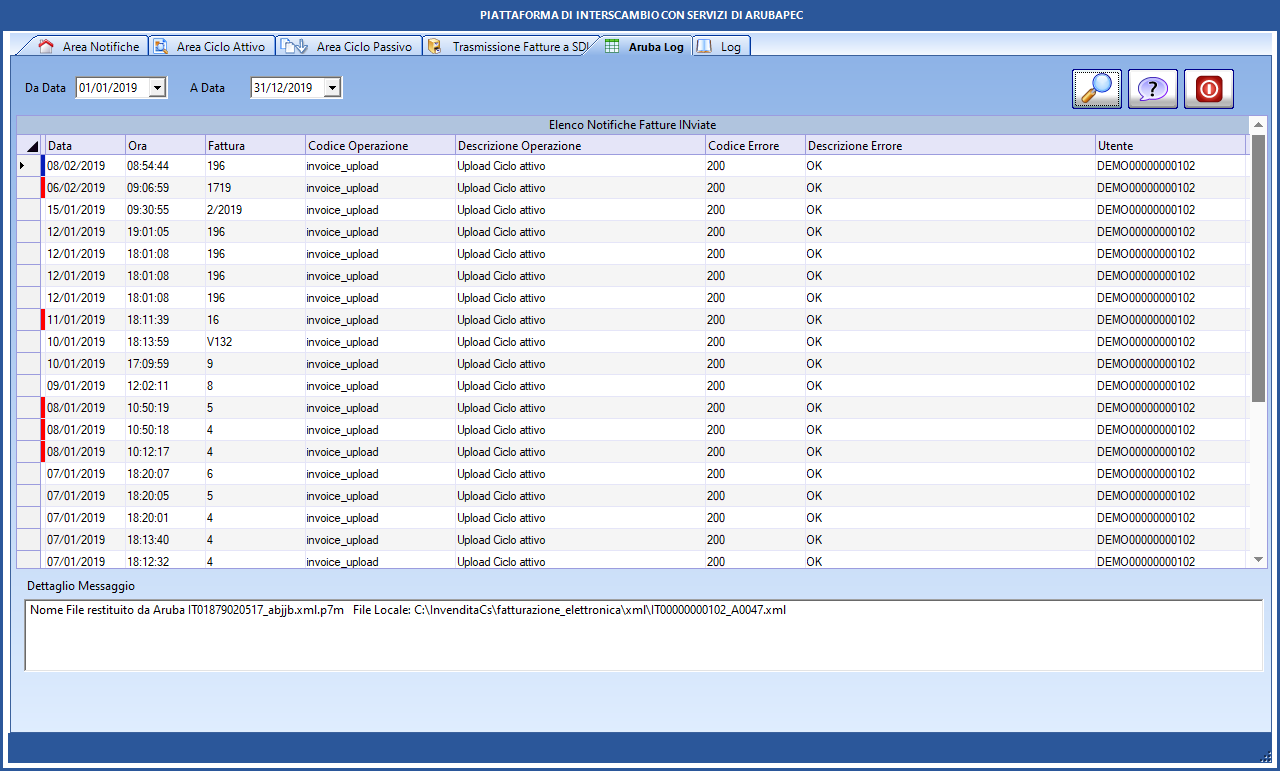Screen dimensions: 1280x771
Task: Click inside the A Data date field
Action: click(287, 88)
